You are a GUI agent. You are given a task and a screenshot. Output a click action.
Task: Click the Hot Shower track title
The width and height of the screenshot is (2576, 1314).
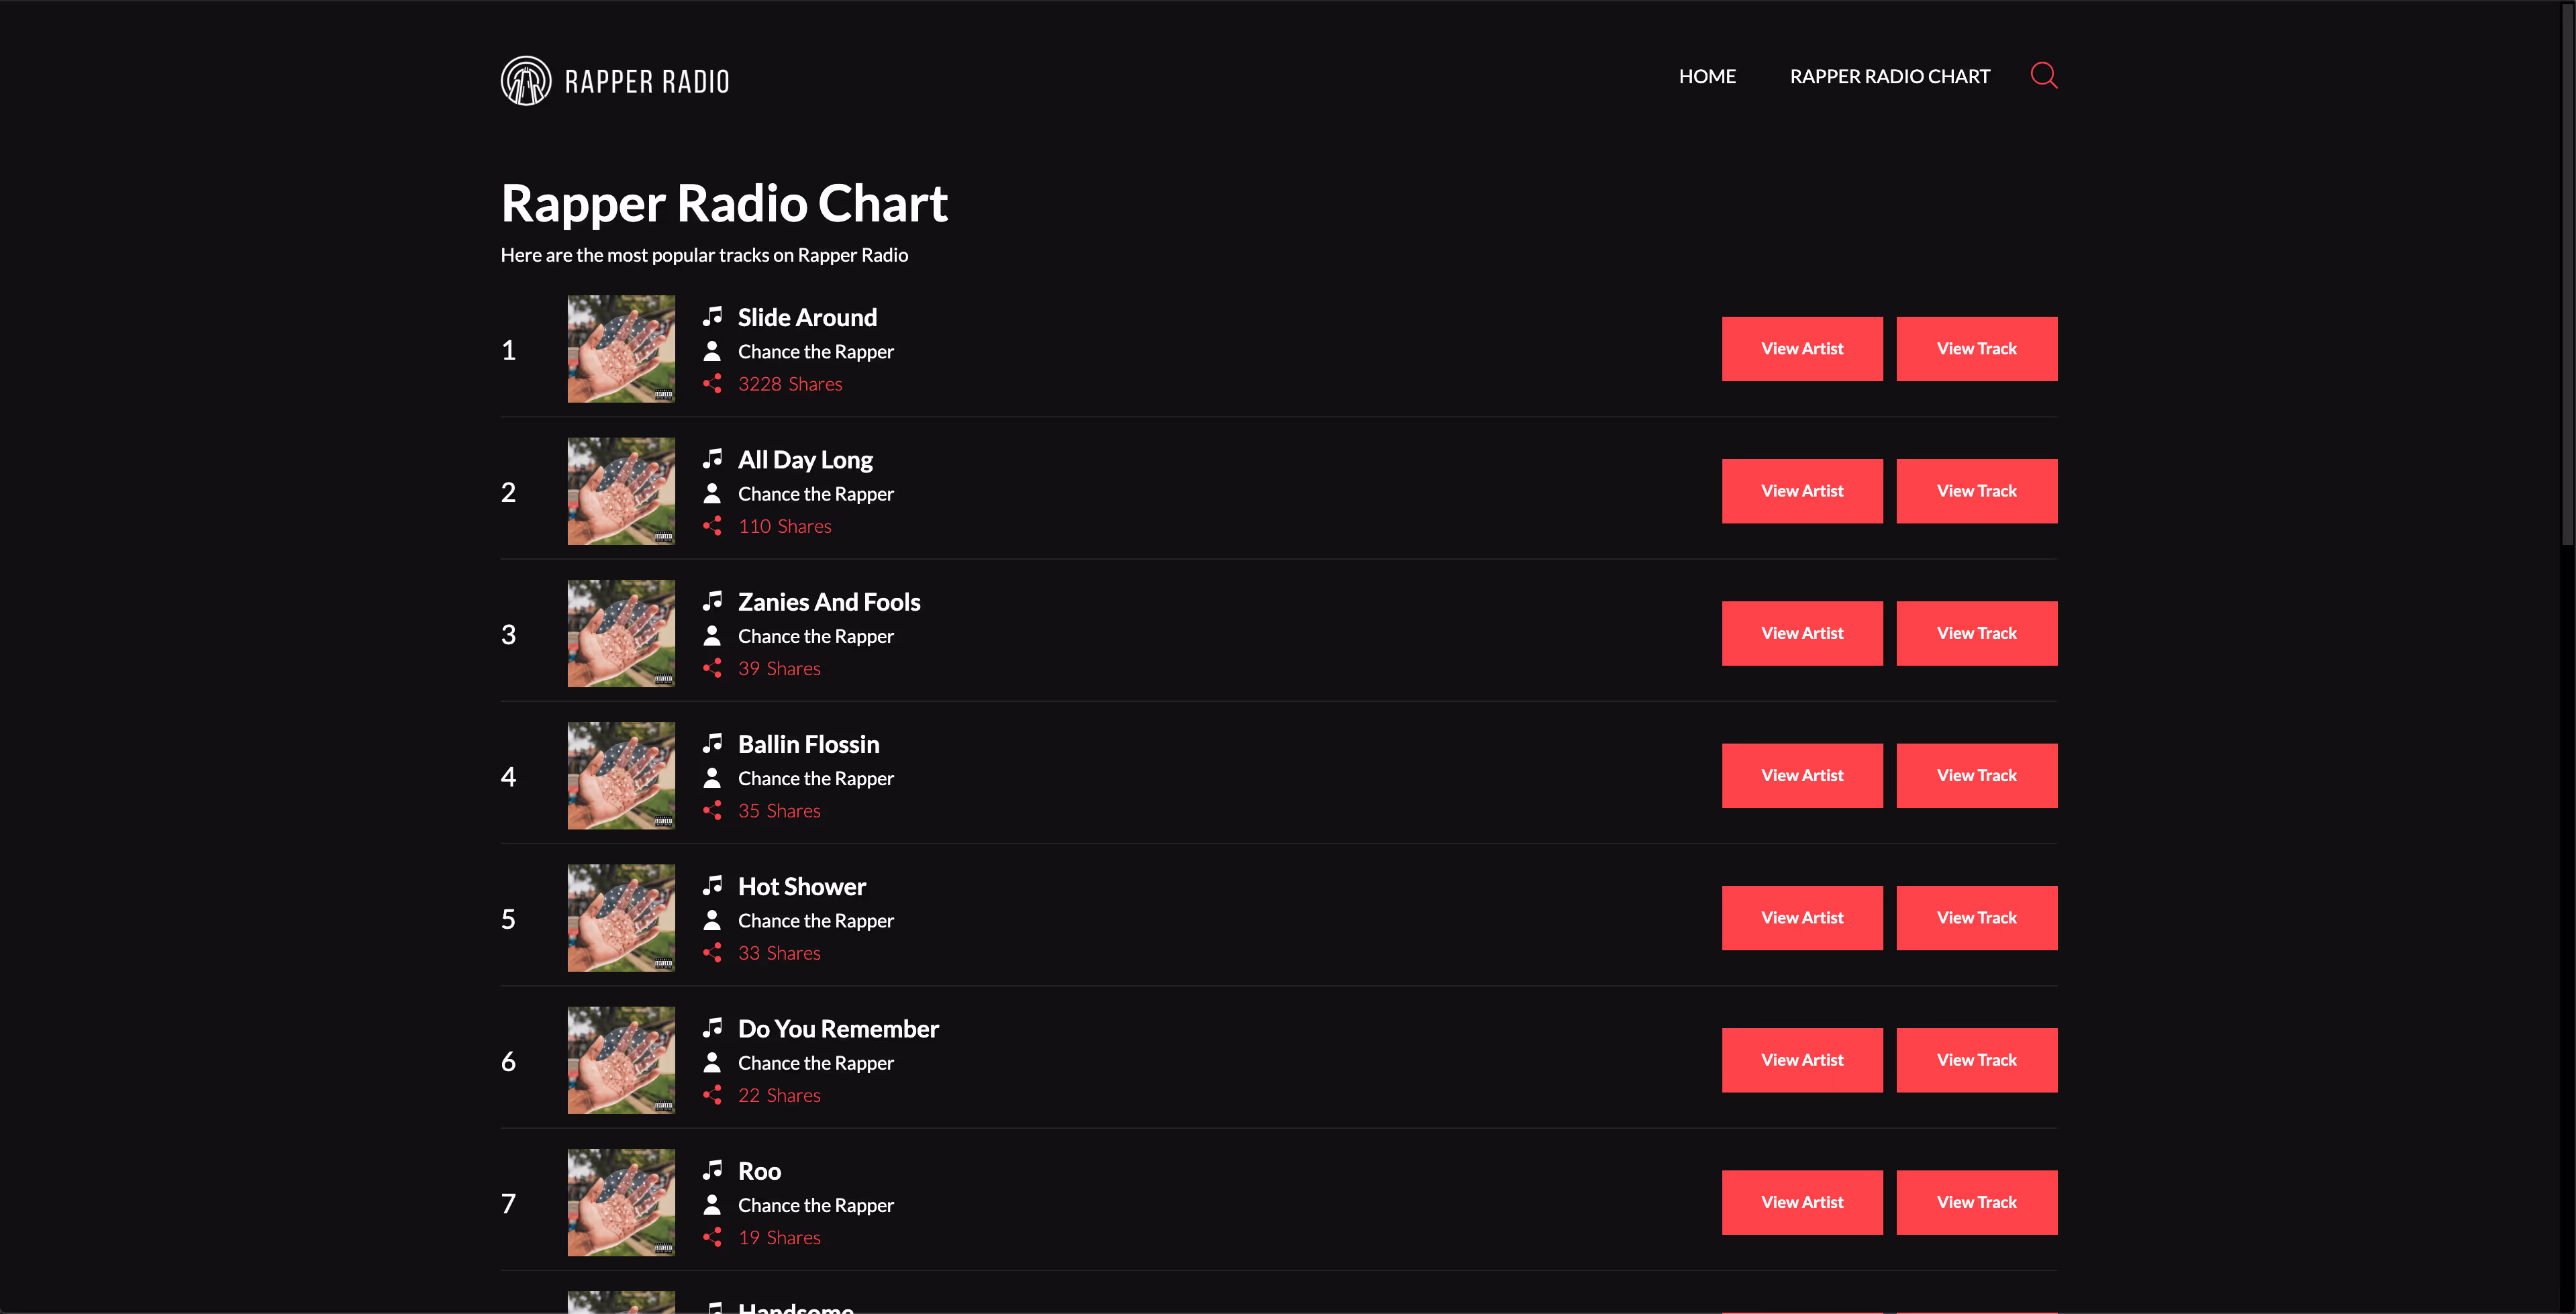(x=802, y=886)
